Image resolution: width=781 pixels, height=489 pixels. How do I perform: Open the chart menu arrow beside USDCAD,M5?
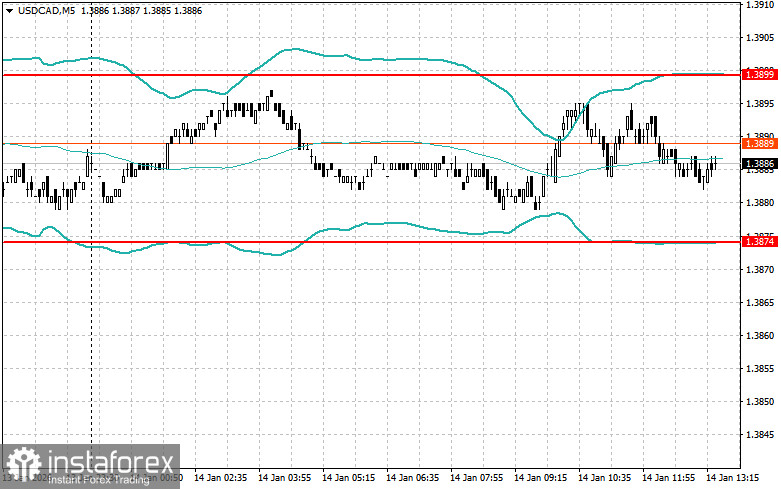(9, 10)
